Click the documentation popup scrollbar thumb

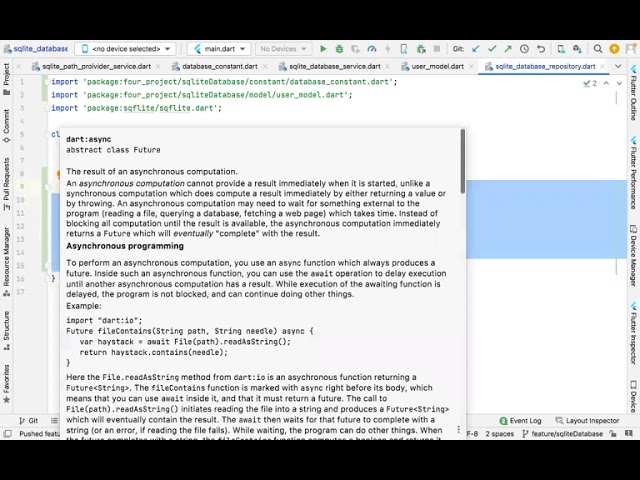(x=463, y=161)
